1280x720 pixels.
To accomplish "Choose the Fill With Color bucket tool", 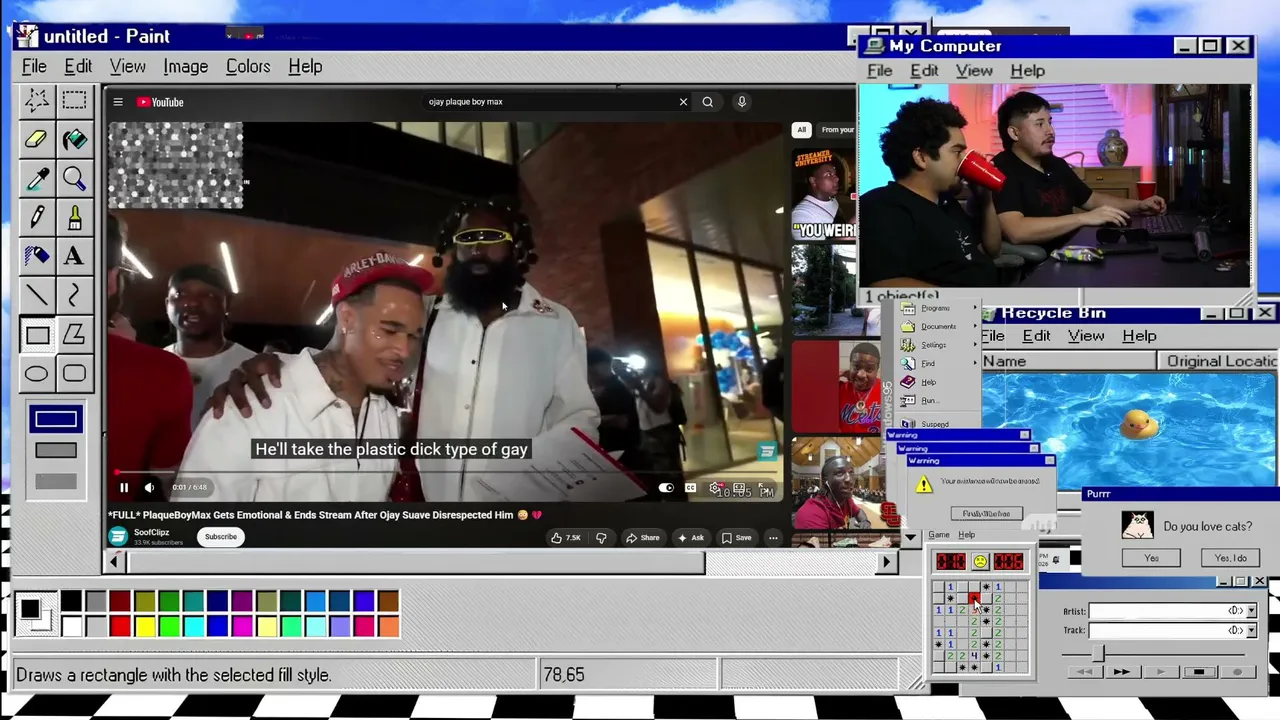I will tap(74, 140).
